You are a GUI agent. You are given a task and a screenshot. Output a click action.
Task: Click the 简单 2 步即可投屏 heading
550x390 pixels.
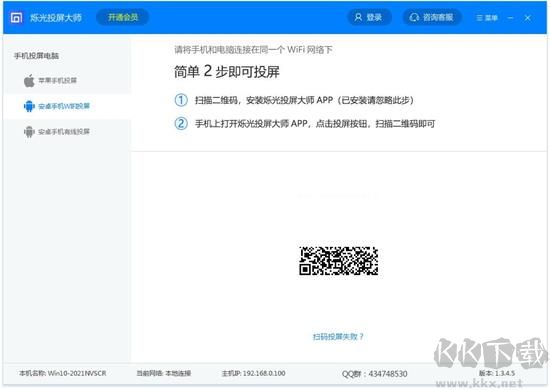[x=227, y=72]
